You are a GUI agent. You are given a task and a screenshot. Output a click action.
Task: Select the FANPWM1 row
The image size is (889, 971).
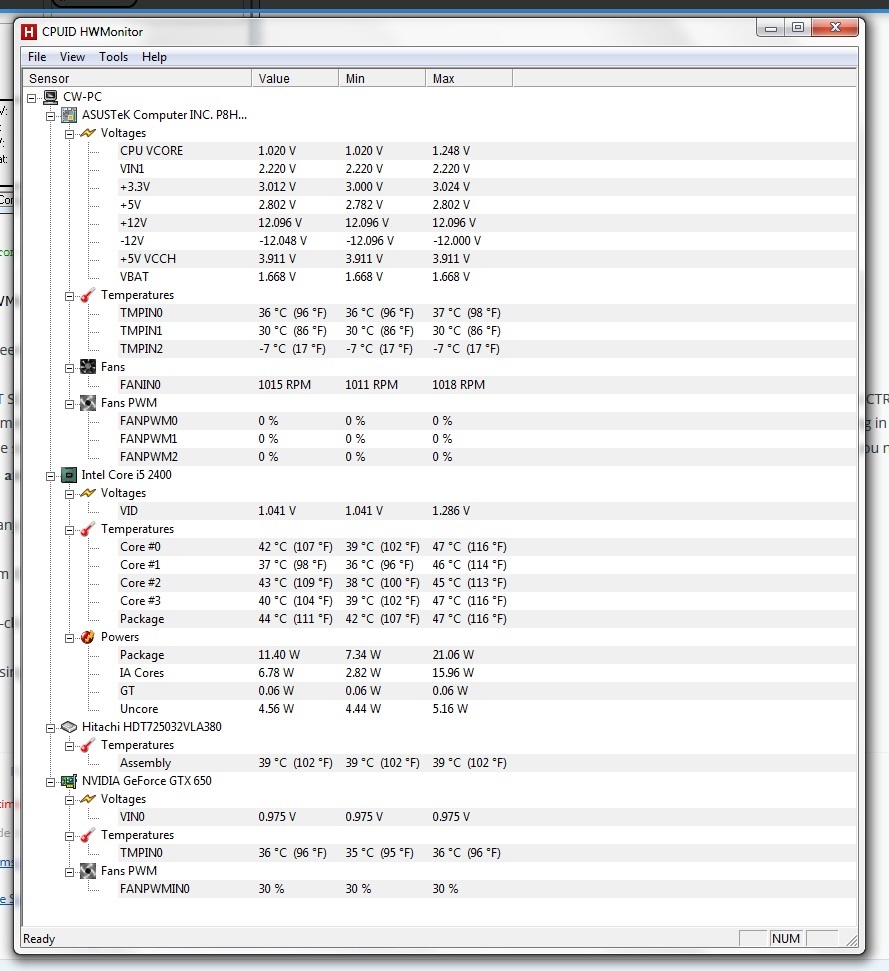coord(487,439)
